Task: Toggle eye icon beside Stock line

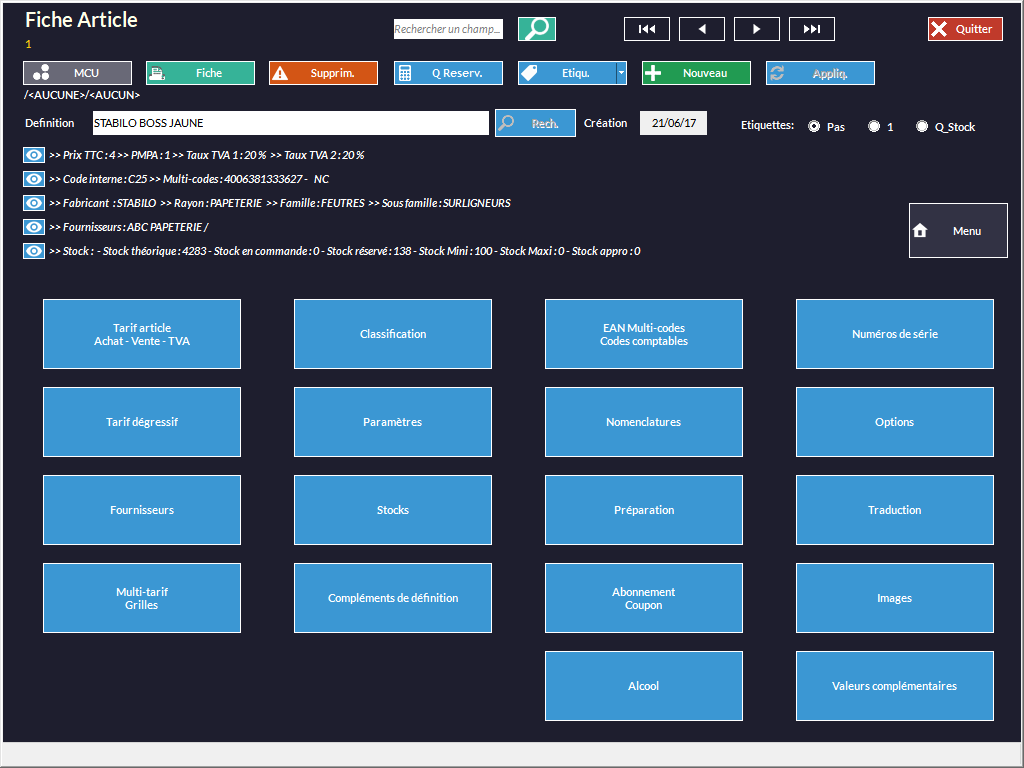Action: [x=34, y=251]
